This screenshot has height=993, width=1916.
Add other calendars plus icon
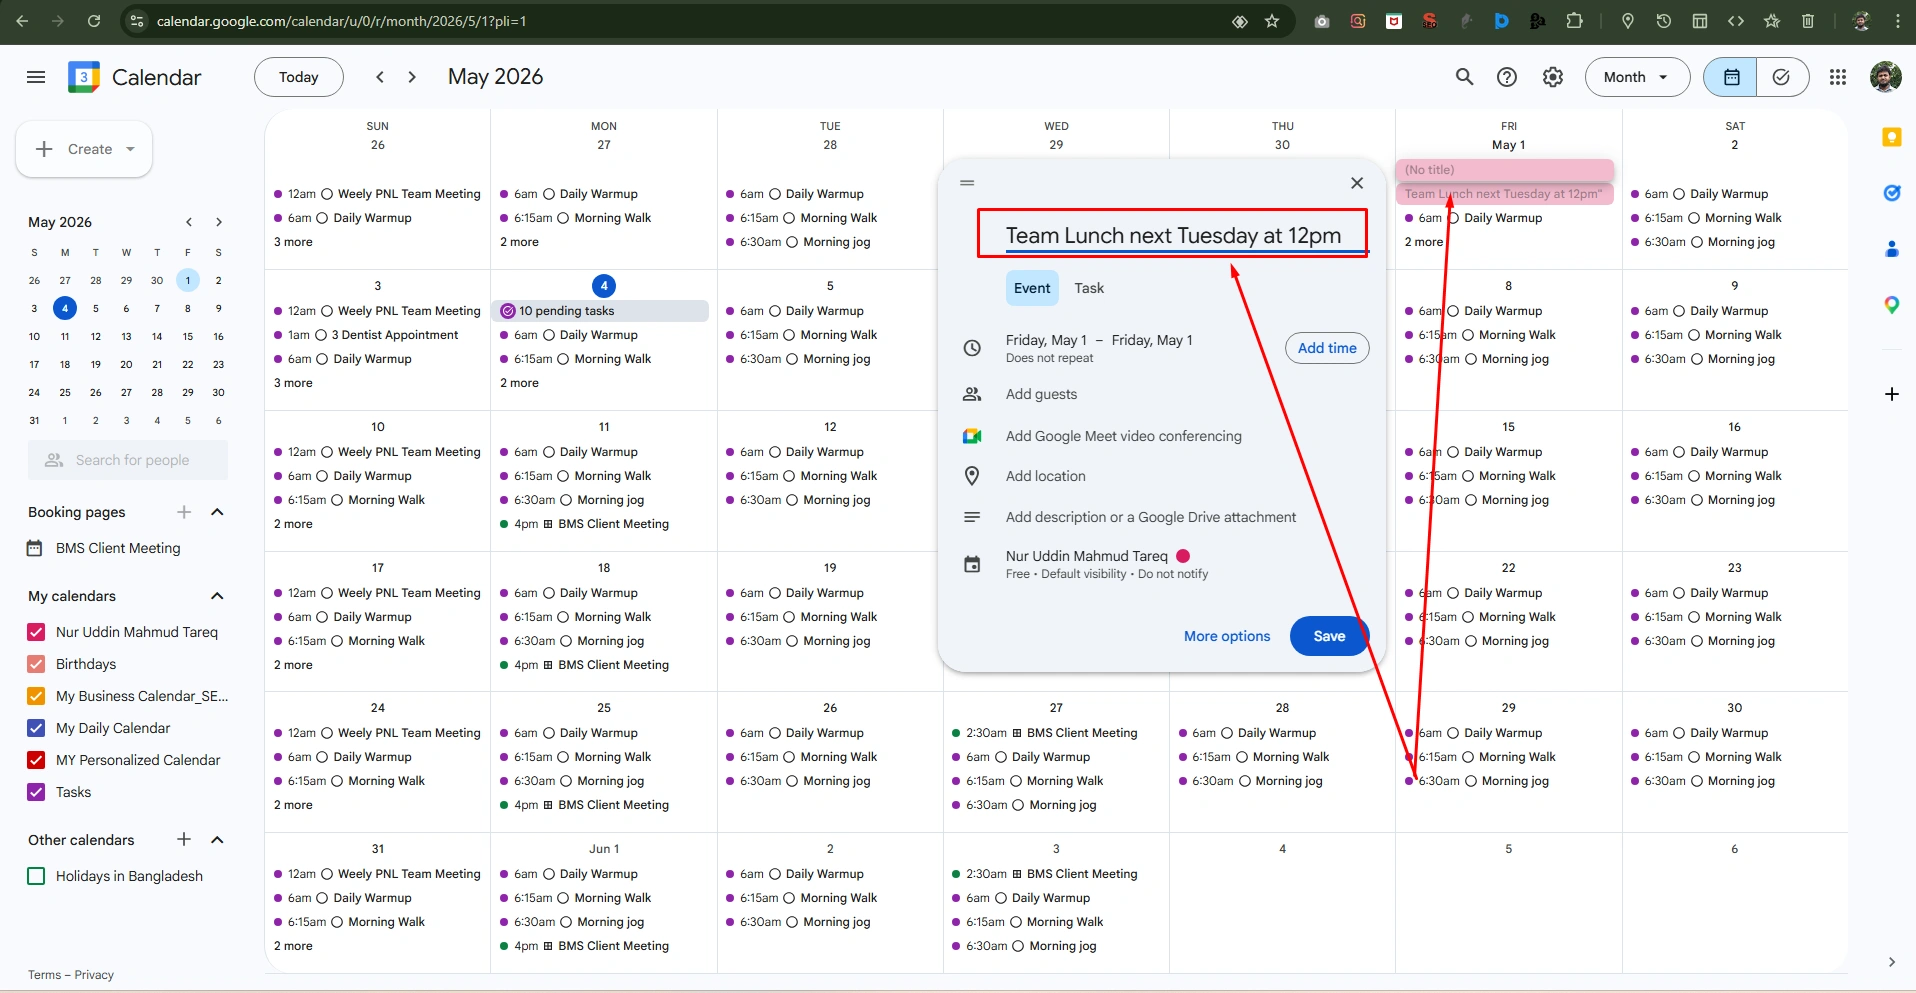coord(184,840)
